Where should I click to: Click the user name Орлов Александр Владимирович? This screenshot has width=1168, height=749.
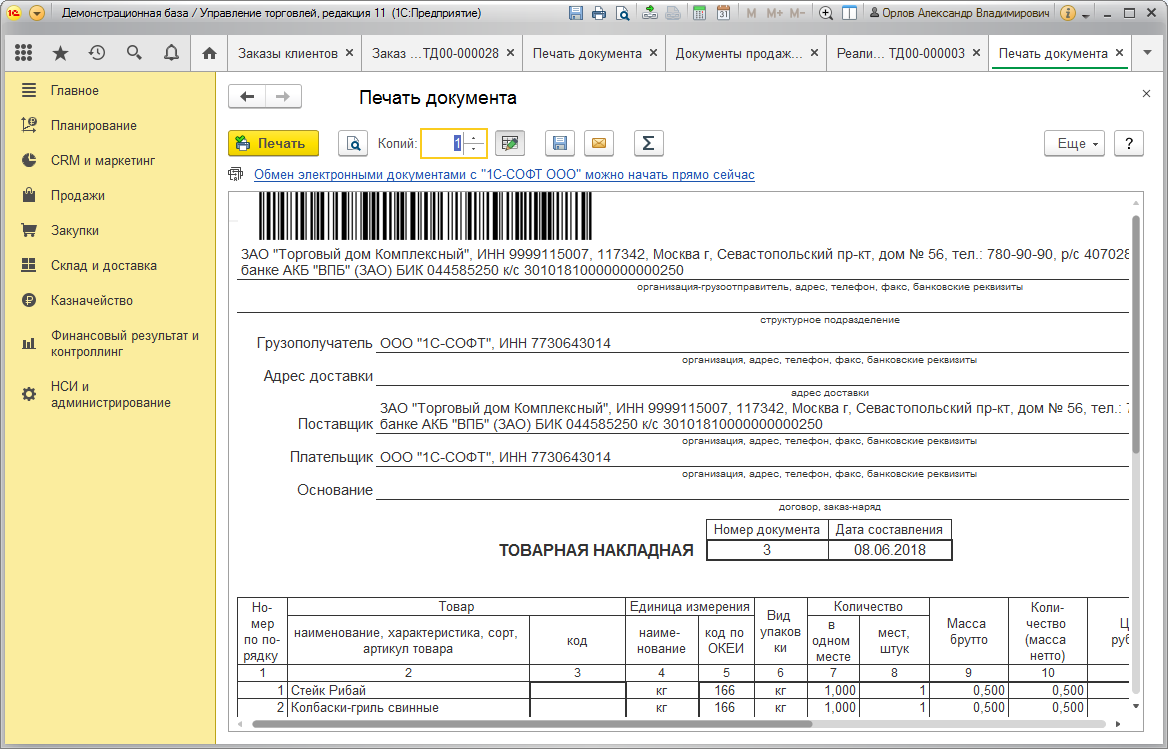point(959,13)
